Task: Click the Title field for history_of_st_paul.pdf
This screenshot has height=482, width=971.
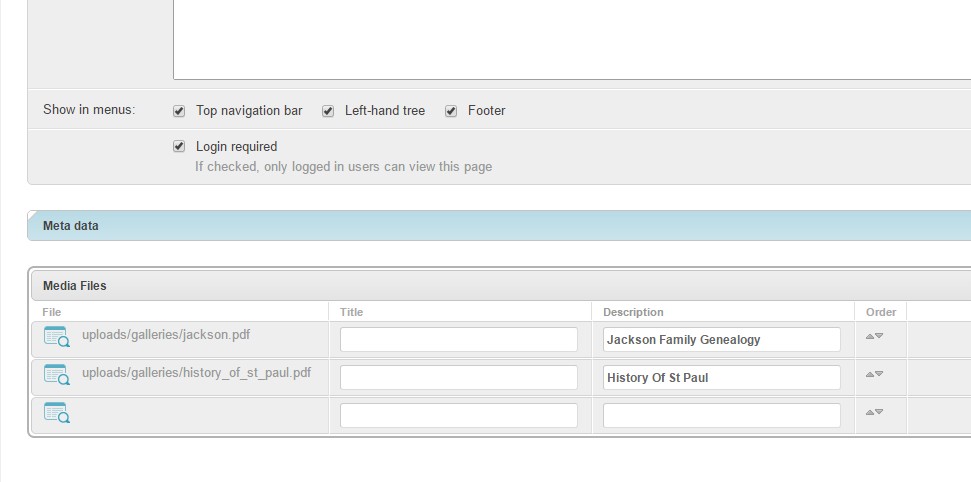Action: (x=459, y=377)
